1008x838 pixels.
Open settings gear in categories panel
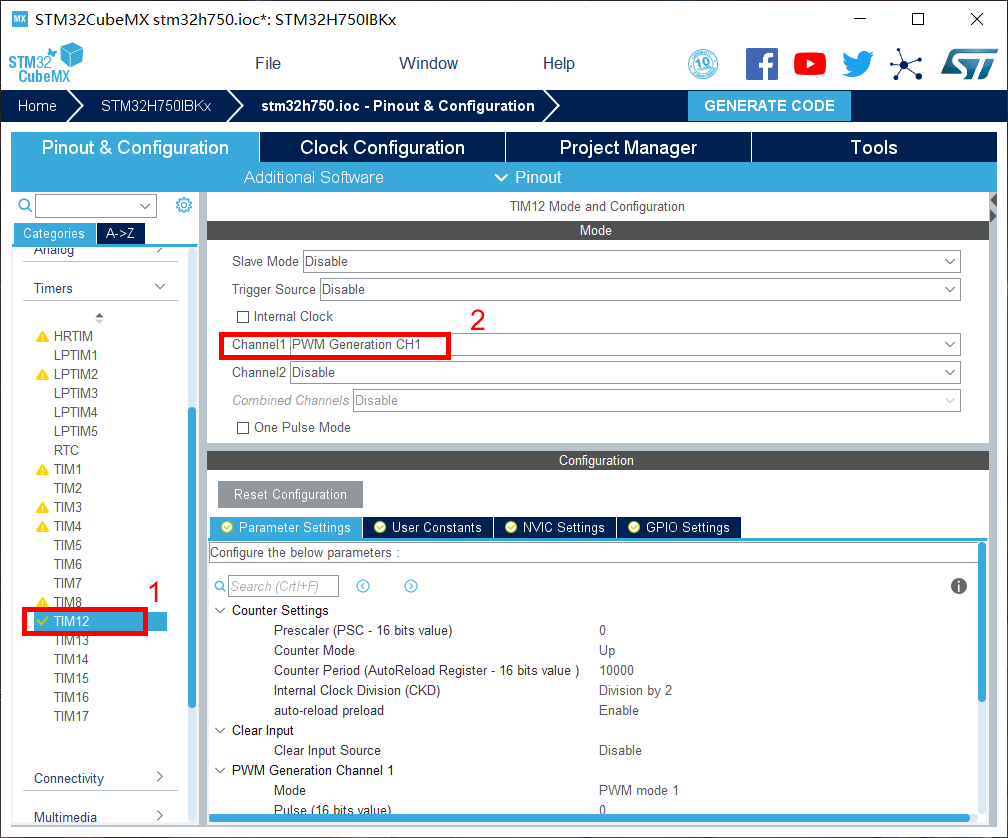pos(184,205)
